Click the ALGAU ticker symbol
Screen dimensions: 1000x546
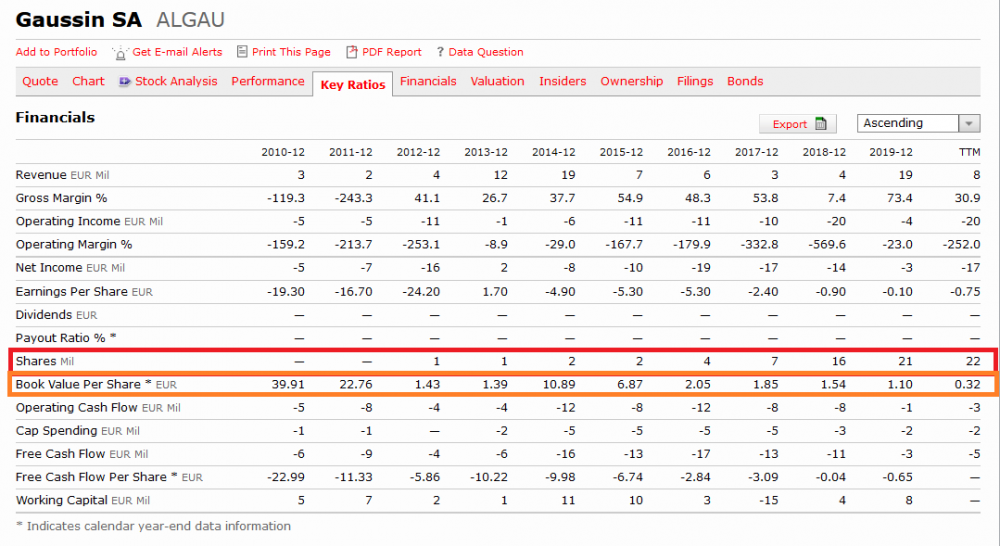(190, 20)
